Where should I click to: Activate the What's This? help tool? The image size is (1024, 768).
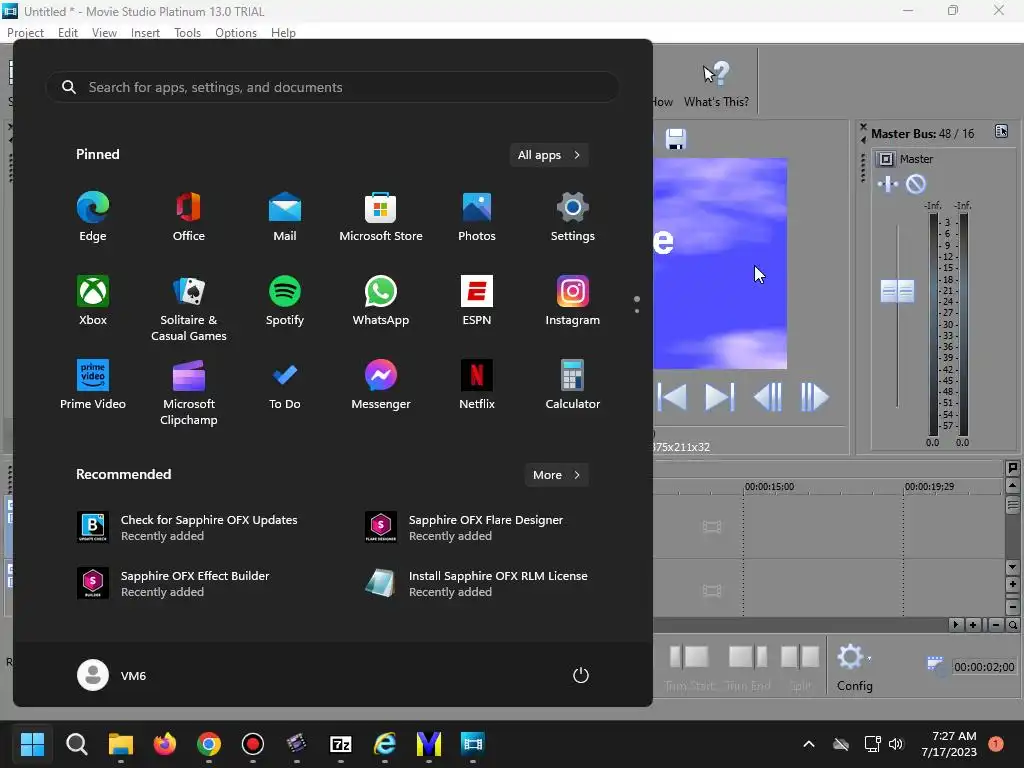(x=716, y=84)
